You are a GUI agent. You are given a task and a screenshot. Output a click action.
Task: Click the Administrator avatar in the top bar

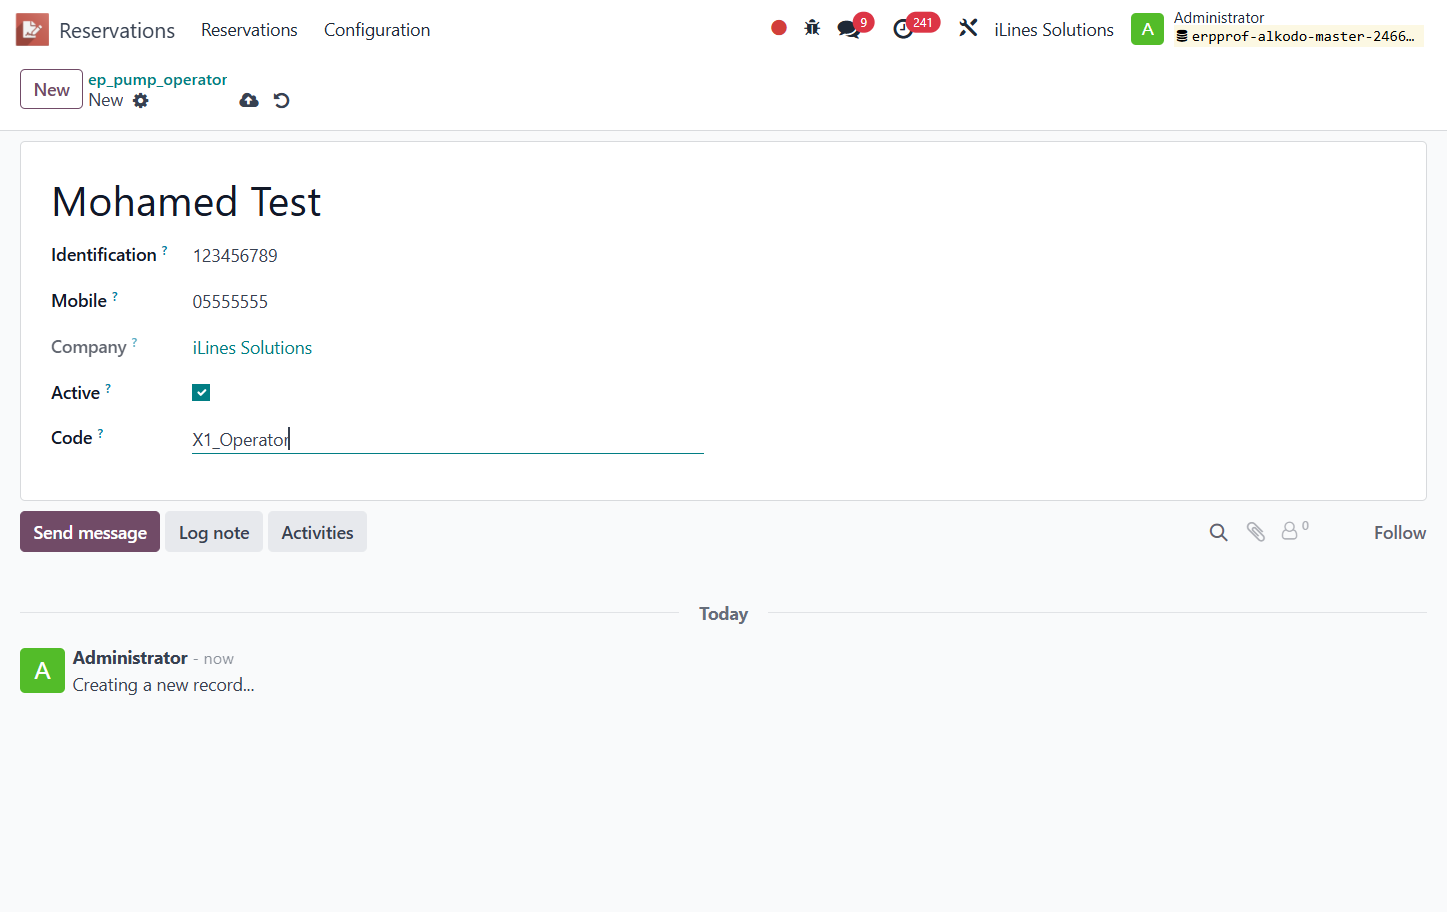pyautogui.click(x=1147, y=29)
